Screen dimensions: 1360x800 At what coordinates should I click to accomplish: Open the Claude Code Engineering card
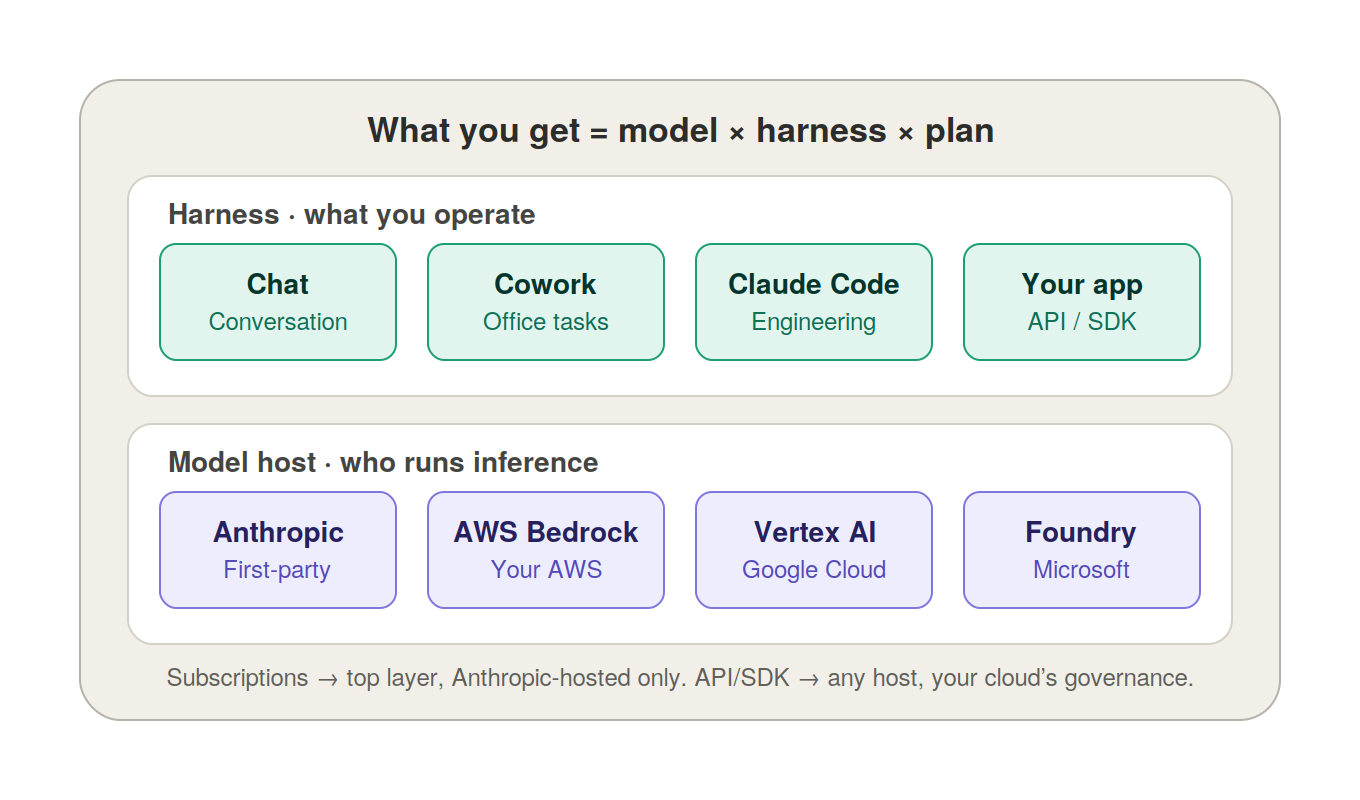(x=814, y=302)
